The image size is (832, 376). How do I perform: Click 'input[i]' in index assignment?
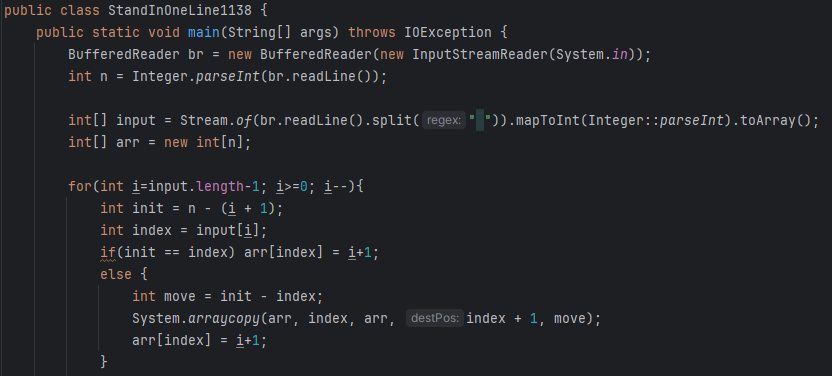click(228, 231)
